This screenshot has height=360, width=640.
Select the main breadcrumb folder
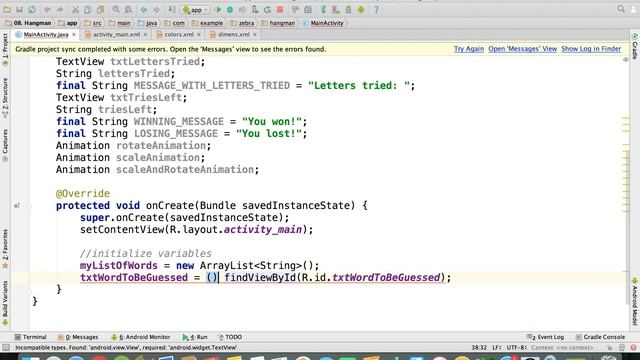120,23
